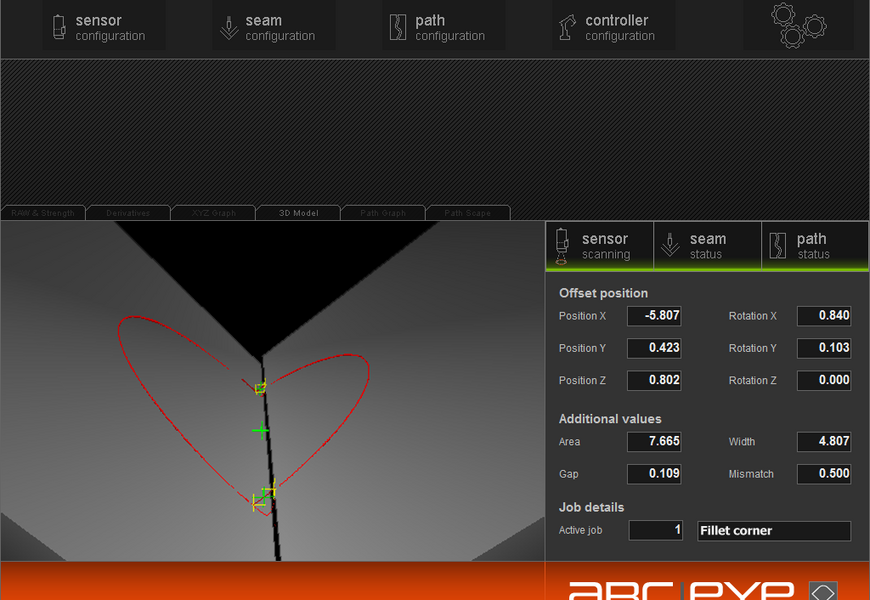The height and width of the screenshot is (600, 870).
Task: Open path configuration panel
Action: tap(440, 27)
